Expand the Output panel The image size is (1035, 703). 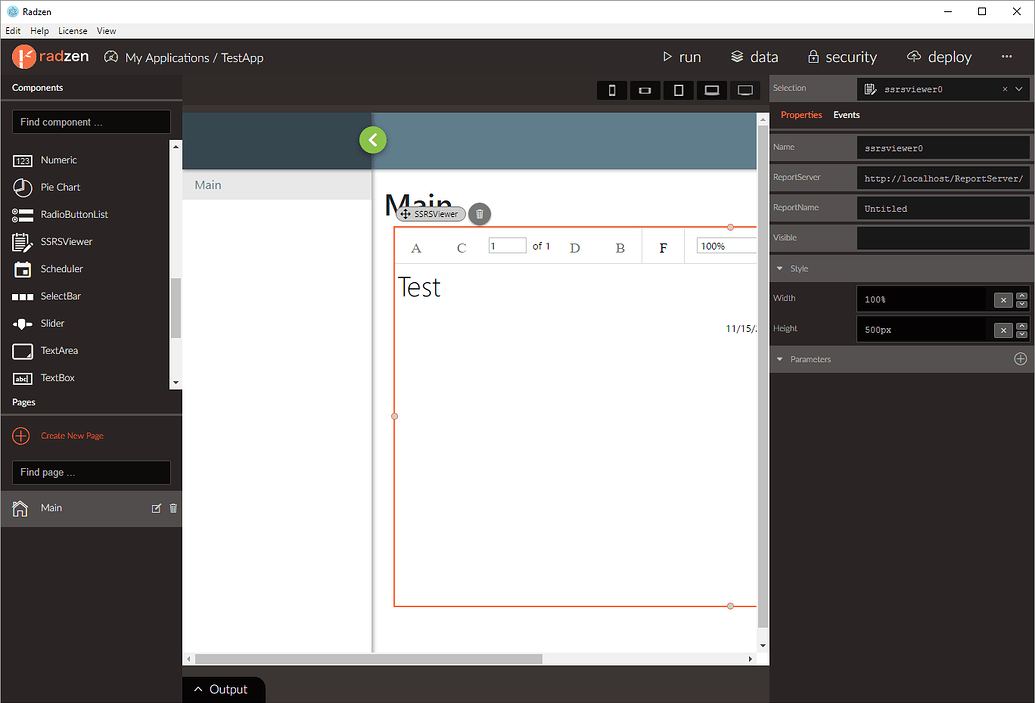[220, 689]
